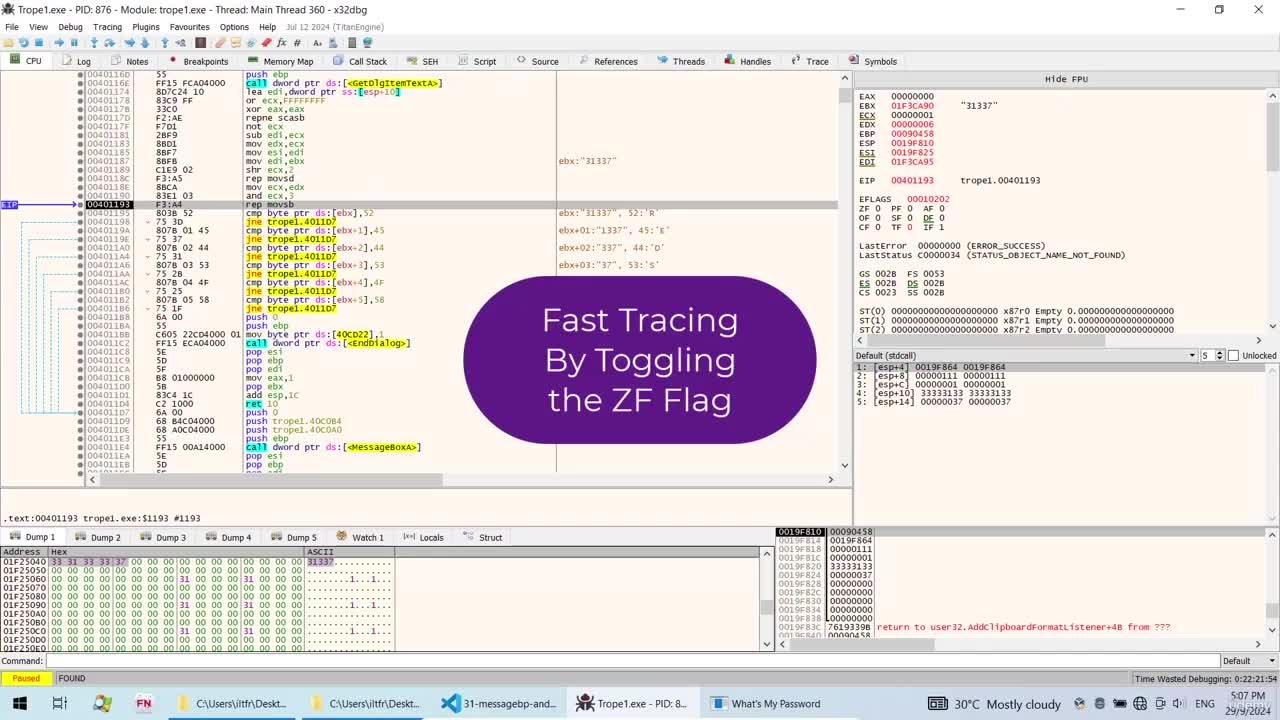
Task: Click the hash comments toolbar icon
Action: [297, 43]
